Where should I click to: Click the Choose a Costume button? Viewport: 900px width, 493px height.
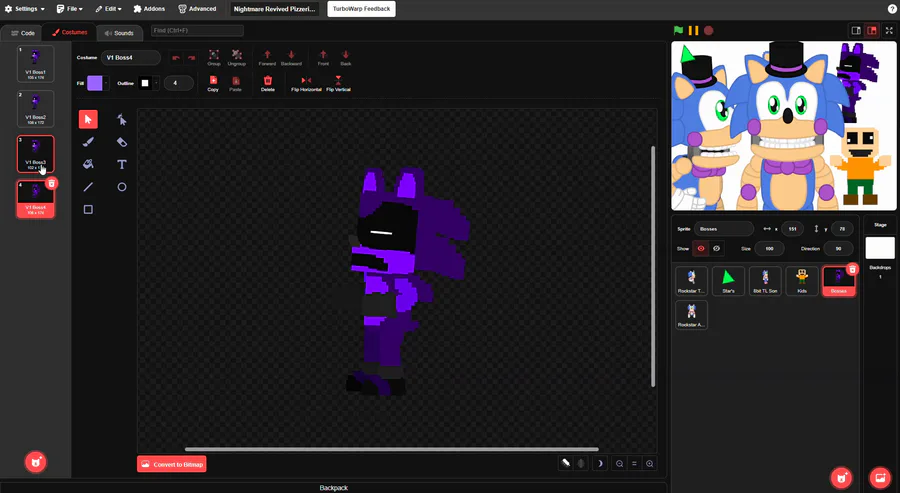(36, 462)
